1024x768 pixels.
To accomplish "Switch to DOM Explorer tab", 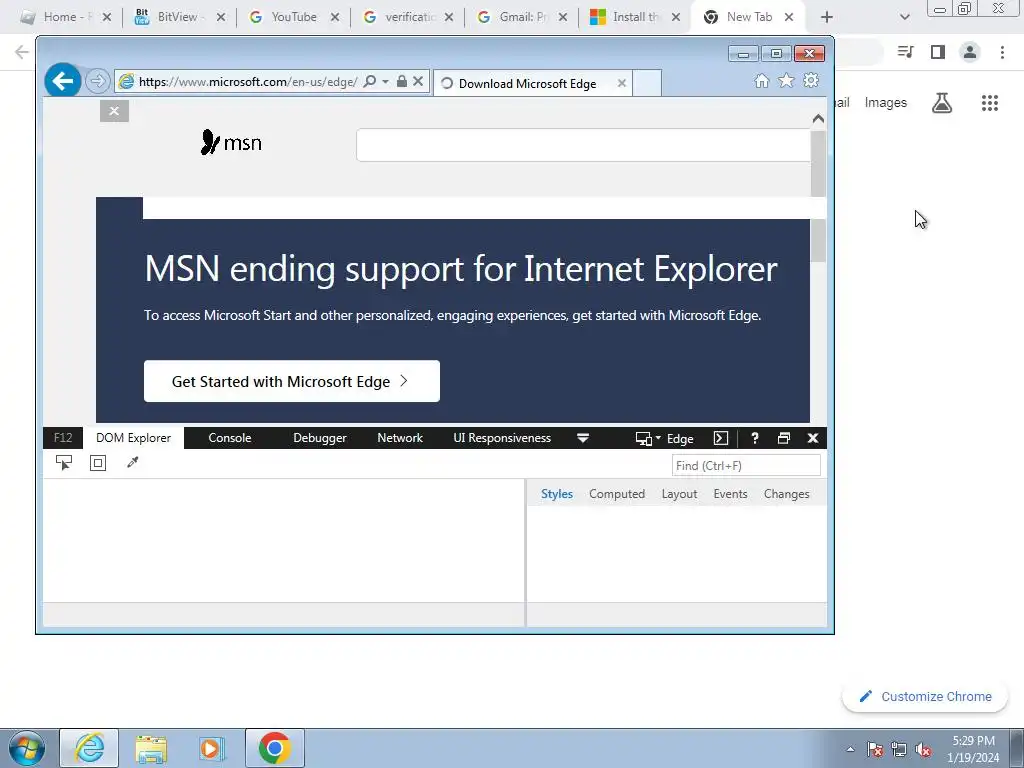I will [x=133, y=438].
